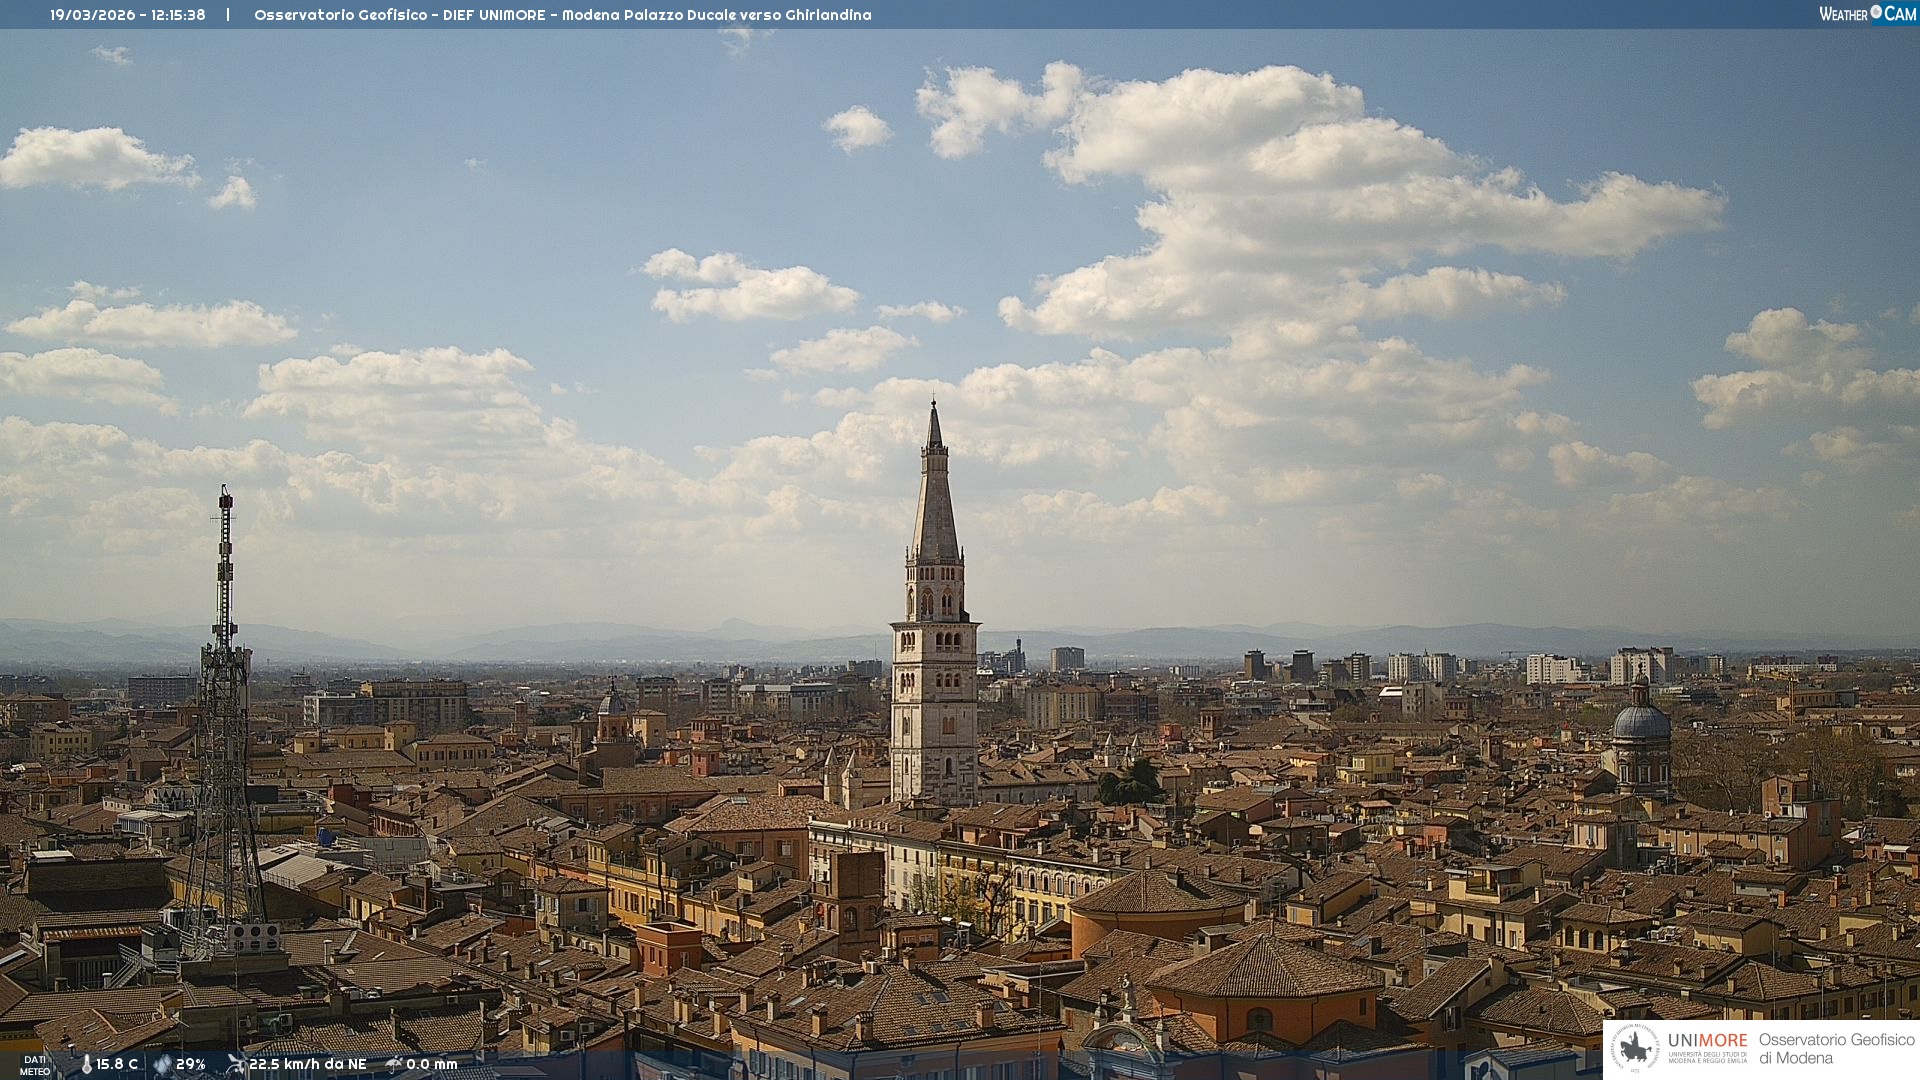Click the 29% humidity value
Screen dimensions: 1920x1080
click(x=191, y=1064)
